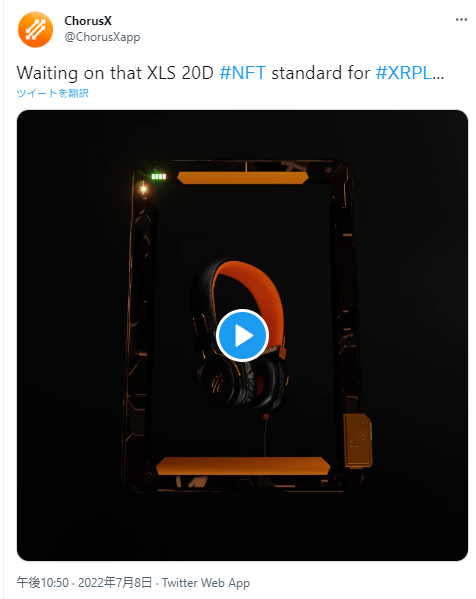Viewport: 476px width, 599px height.
Task: Click the tweet text 'Waiting on that XLS 20D'
Action: coord(115,73)
